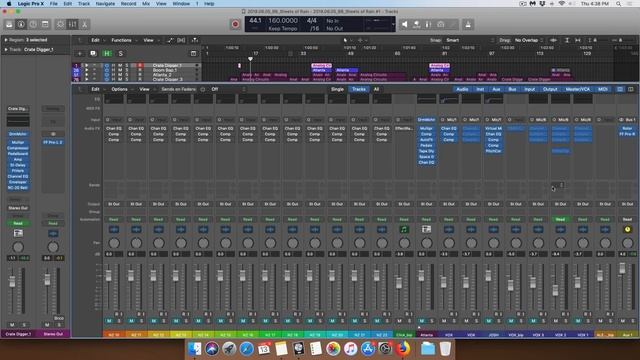Click the Quick Help button
640x360 pixels.
[x=33, y=24]
